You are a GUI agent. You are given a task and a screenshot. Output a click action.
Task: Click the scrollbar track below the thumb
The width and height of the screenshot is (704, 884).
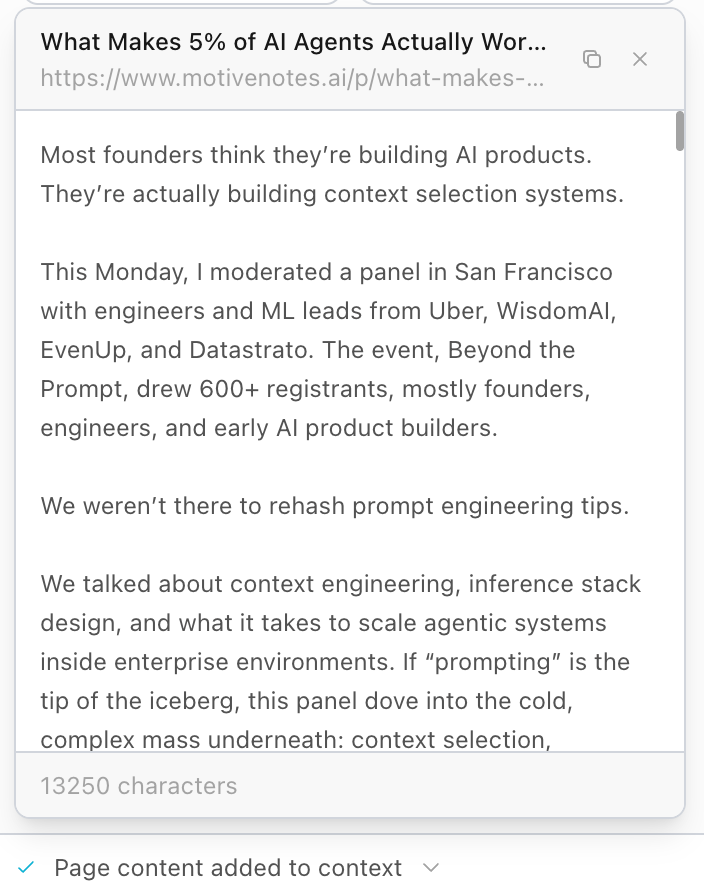point(680,450)
